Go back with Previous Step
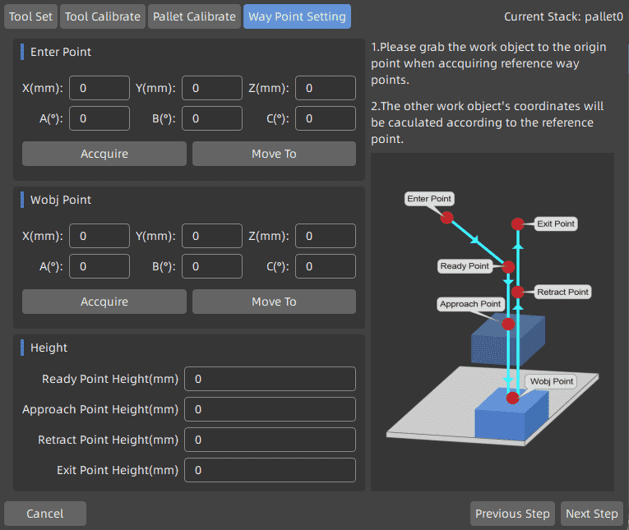The image size is (629, 530). click(x=512, y=514)
